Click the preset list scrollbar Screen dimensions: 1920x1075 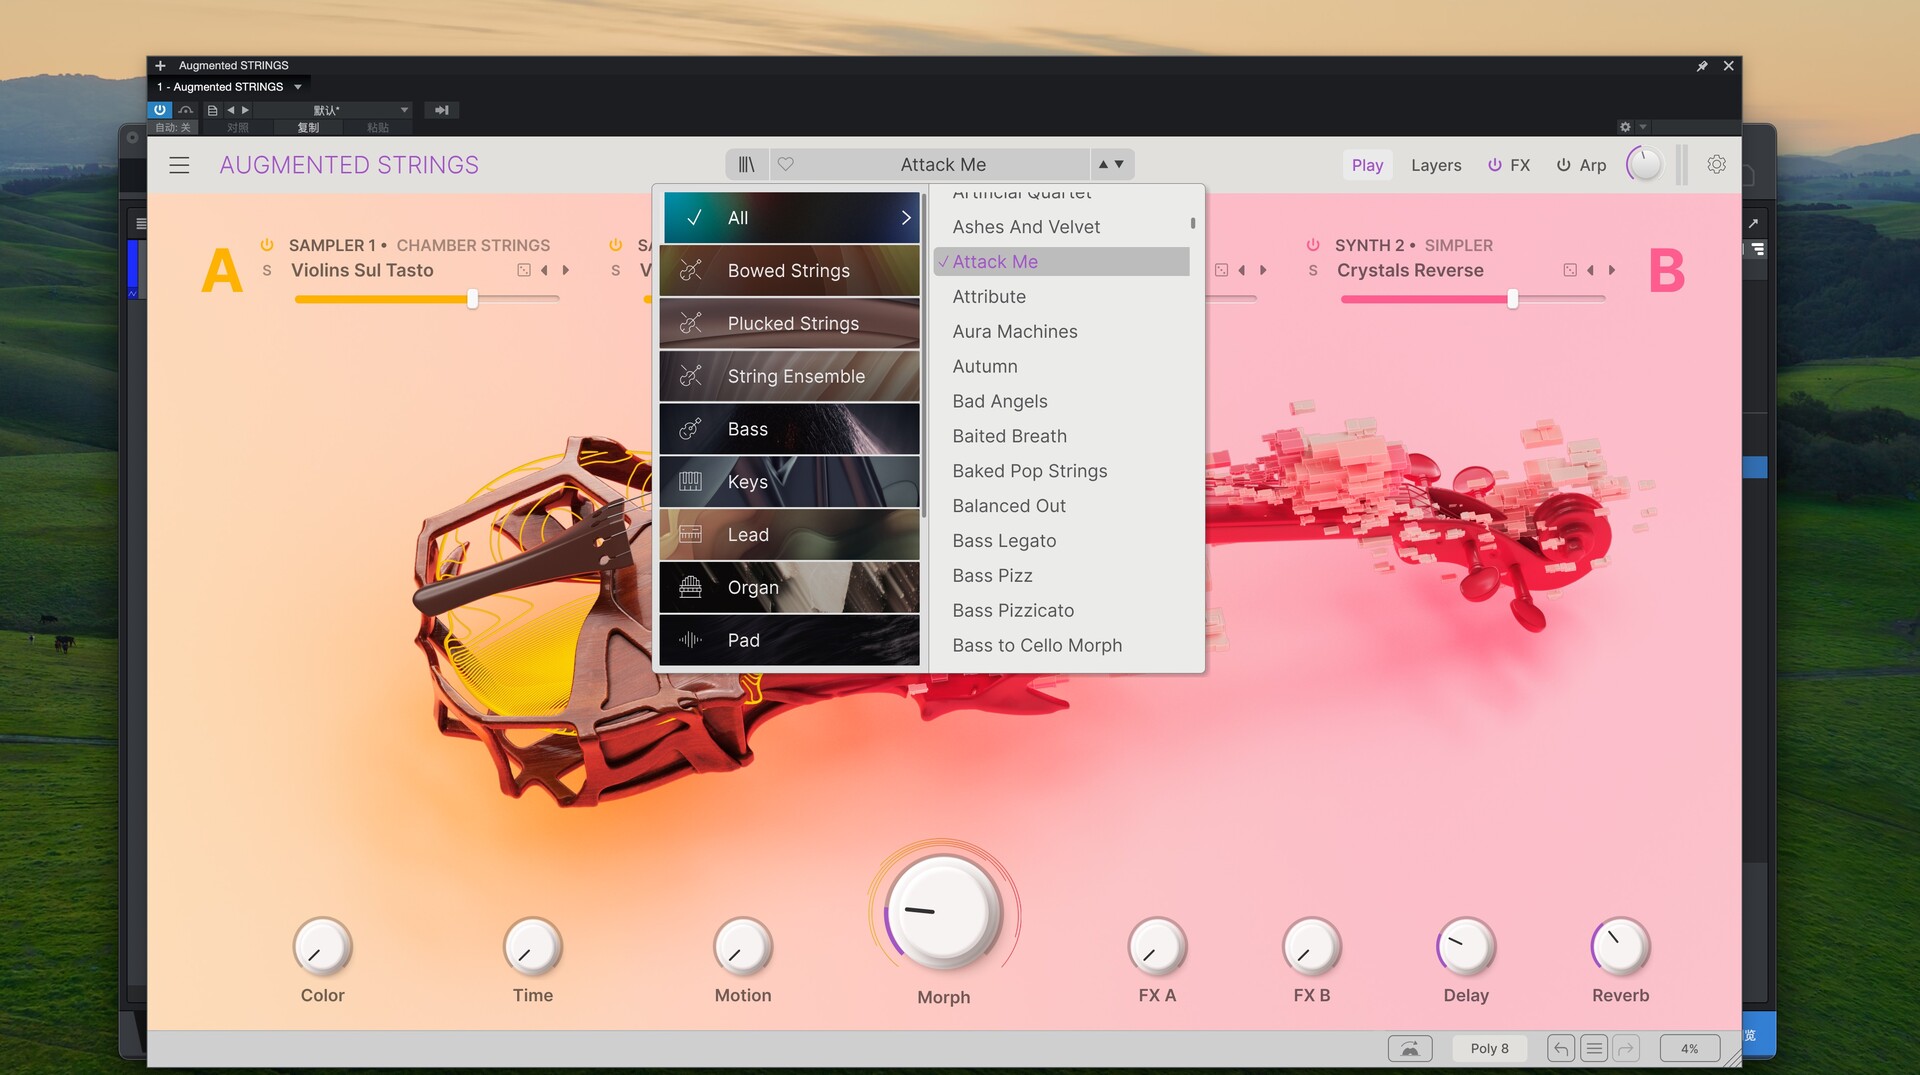pyautogui.click(x=1193, y=224)
